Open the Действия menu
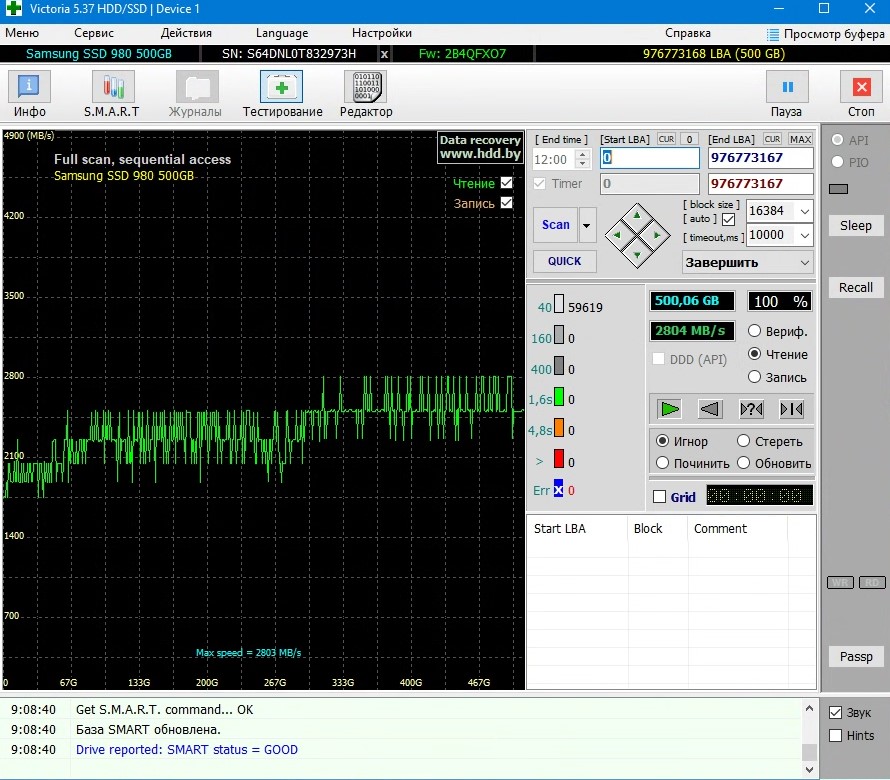Viewport: 890px width, 780px height. (186, 33)
